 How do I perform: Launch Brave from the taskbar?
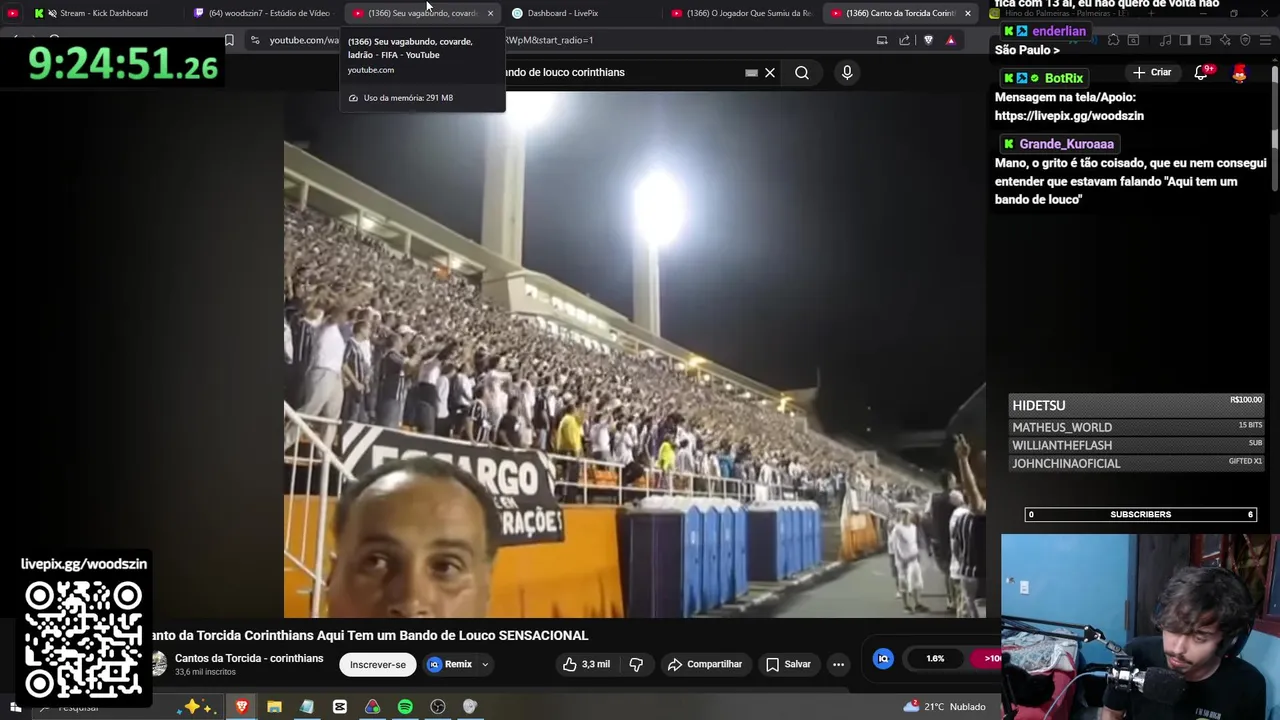coord(241,707)
